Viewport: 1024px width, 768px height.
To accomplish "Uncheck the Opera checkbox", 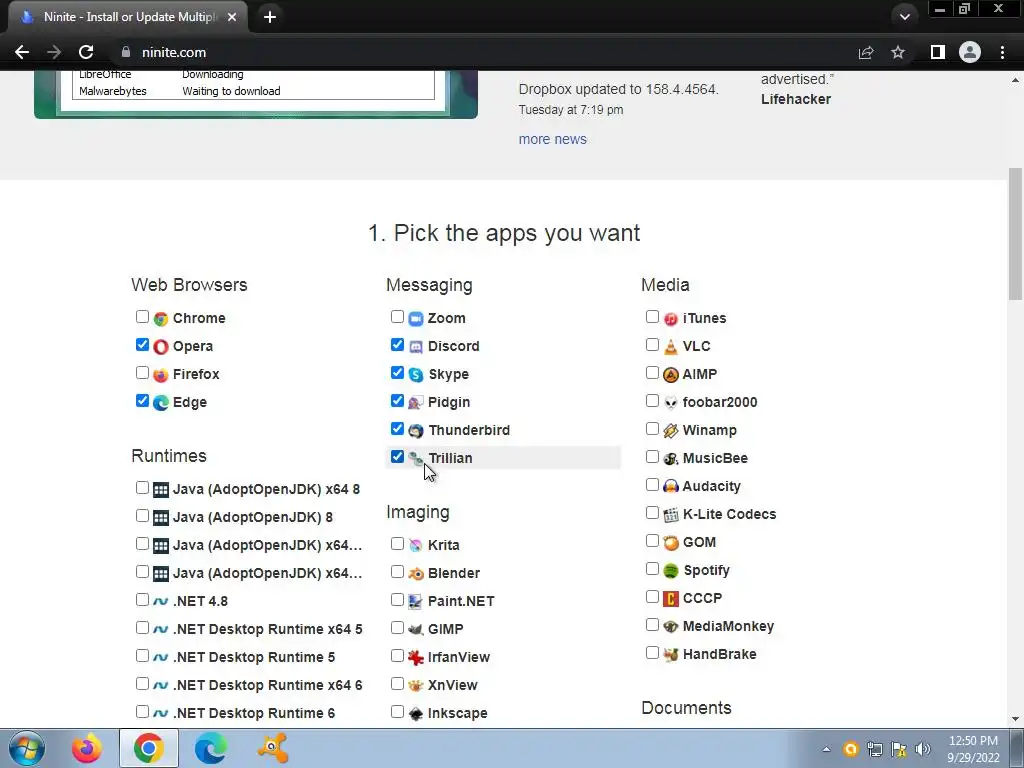I will tap(142, 345).
